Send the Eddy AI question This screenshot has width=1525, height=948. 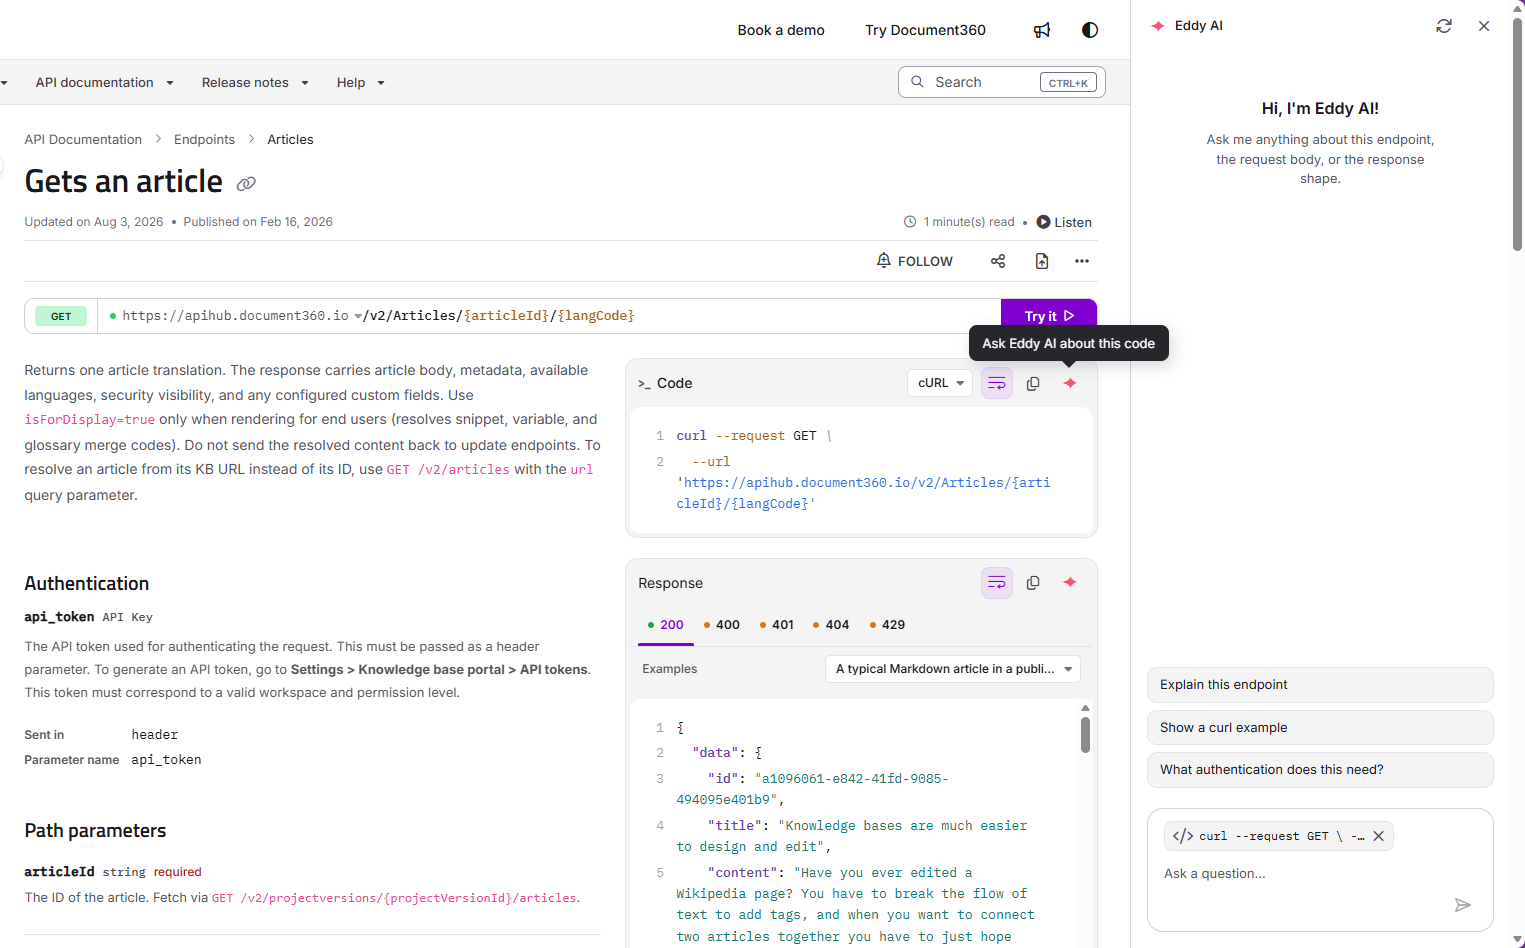coord(1462,905)
